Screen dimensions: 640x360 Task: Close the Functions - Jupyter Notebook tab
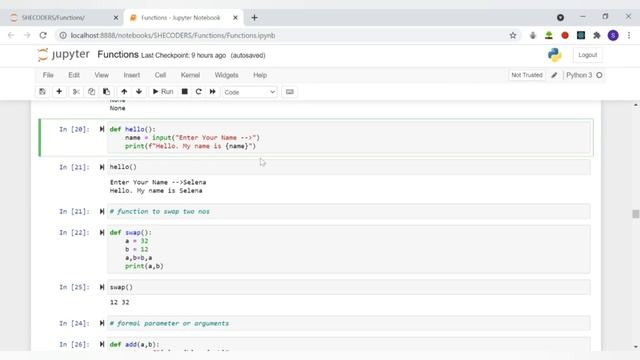(235, 18)
